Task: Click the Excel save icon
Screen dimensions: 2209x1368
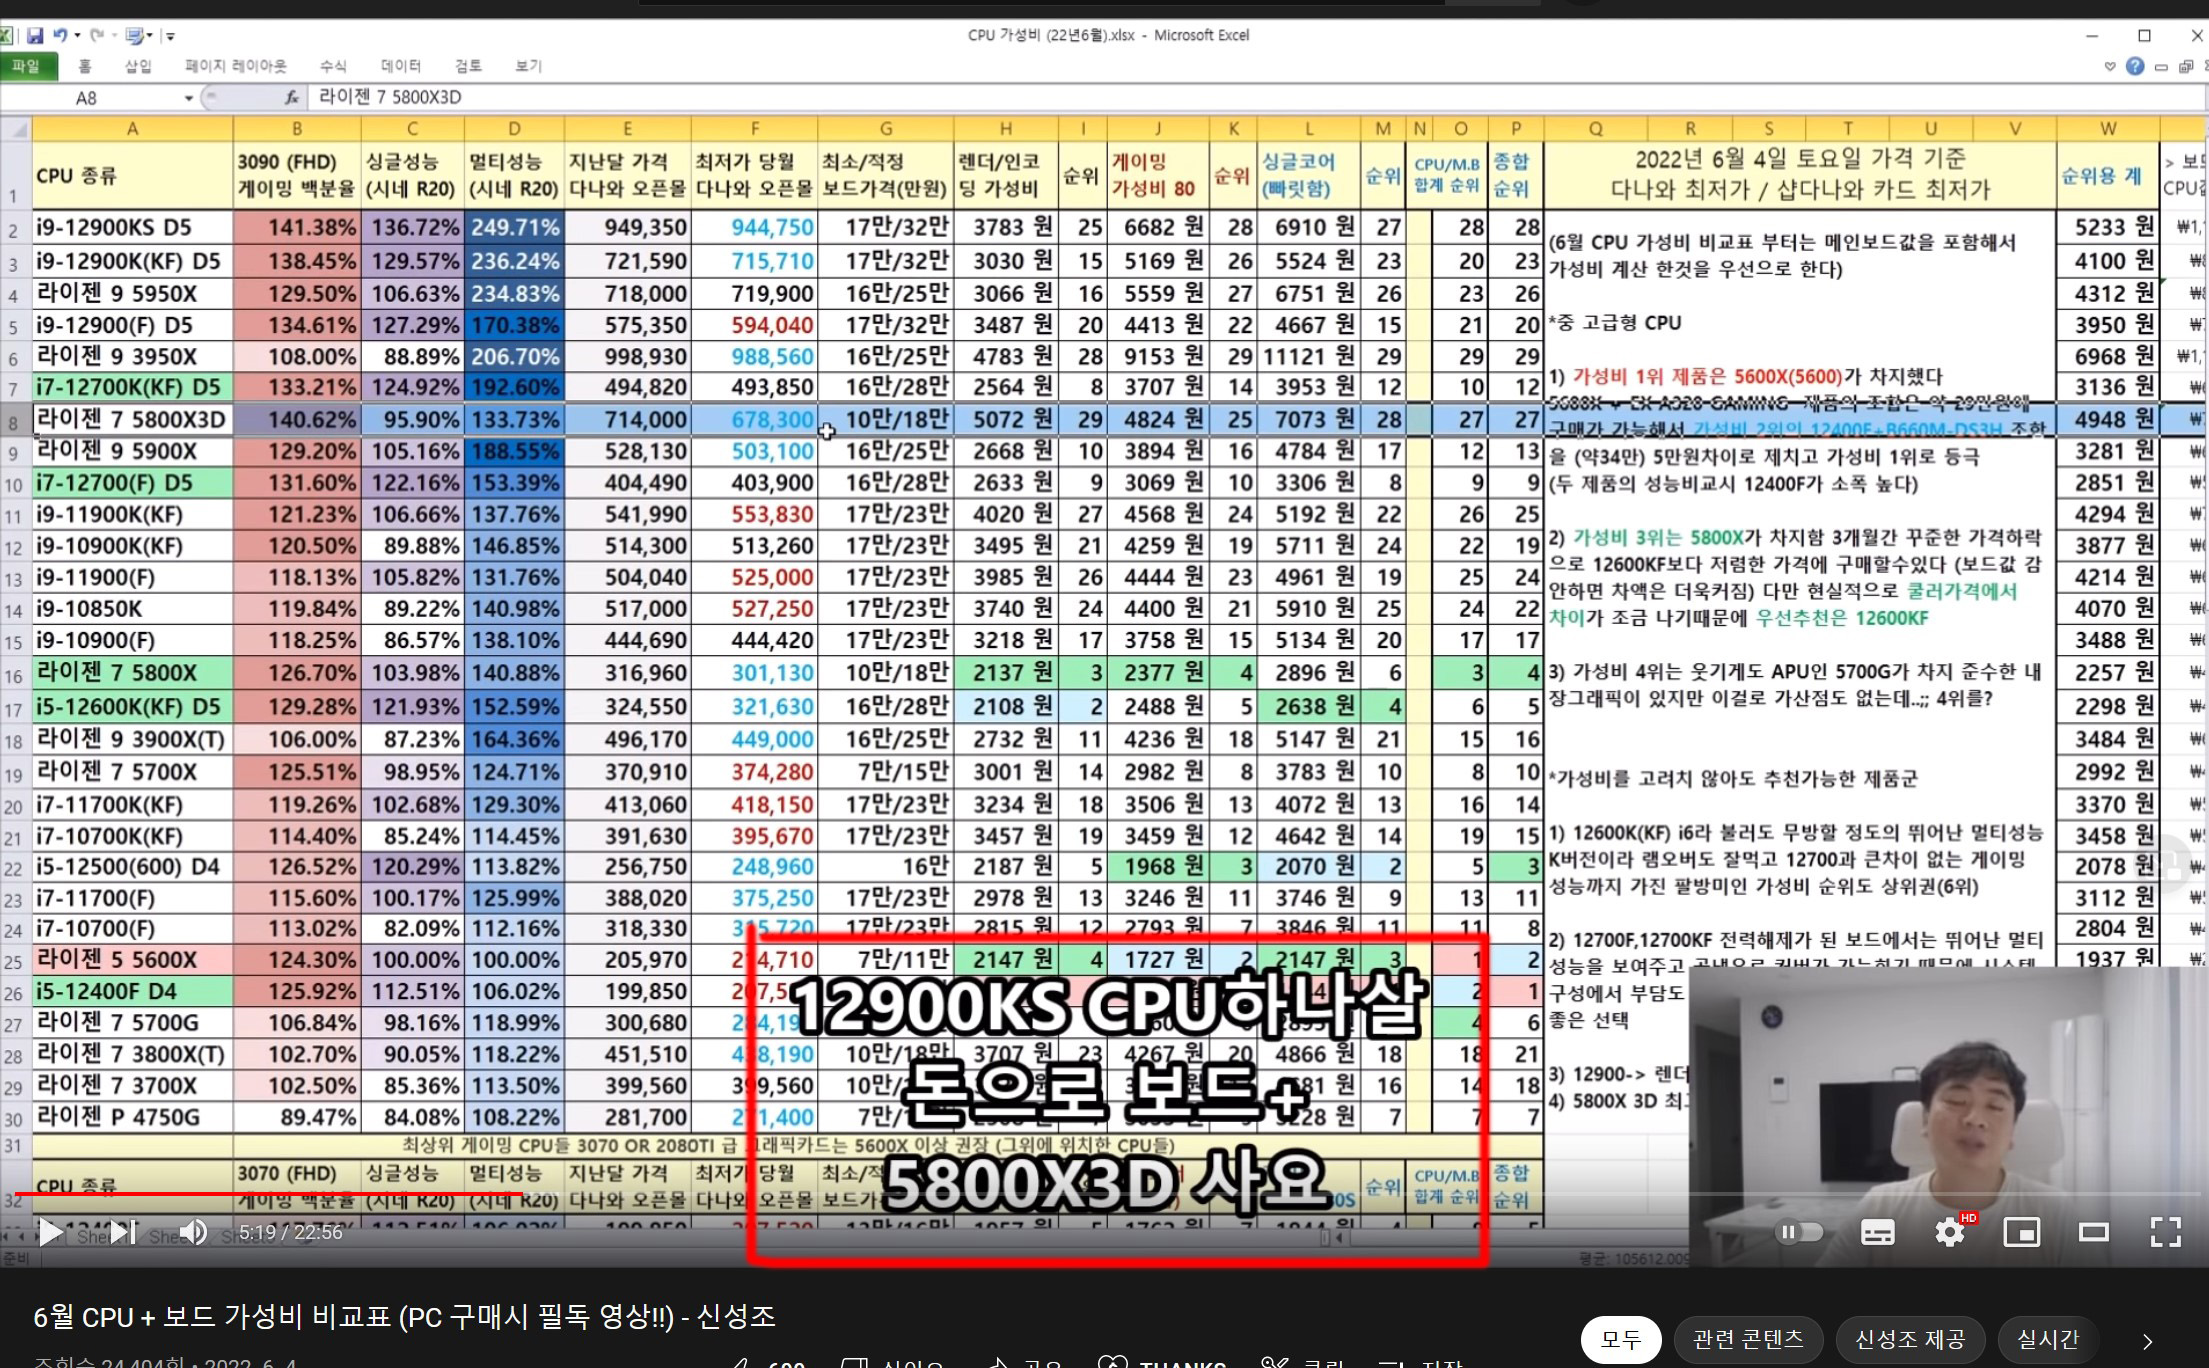Action: 35,36
